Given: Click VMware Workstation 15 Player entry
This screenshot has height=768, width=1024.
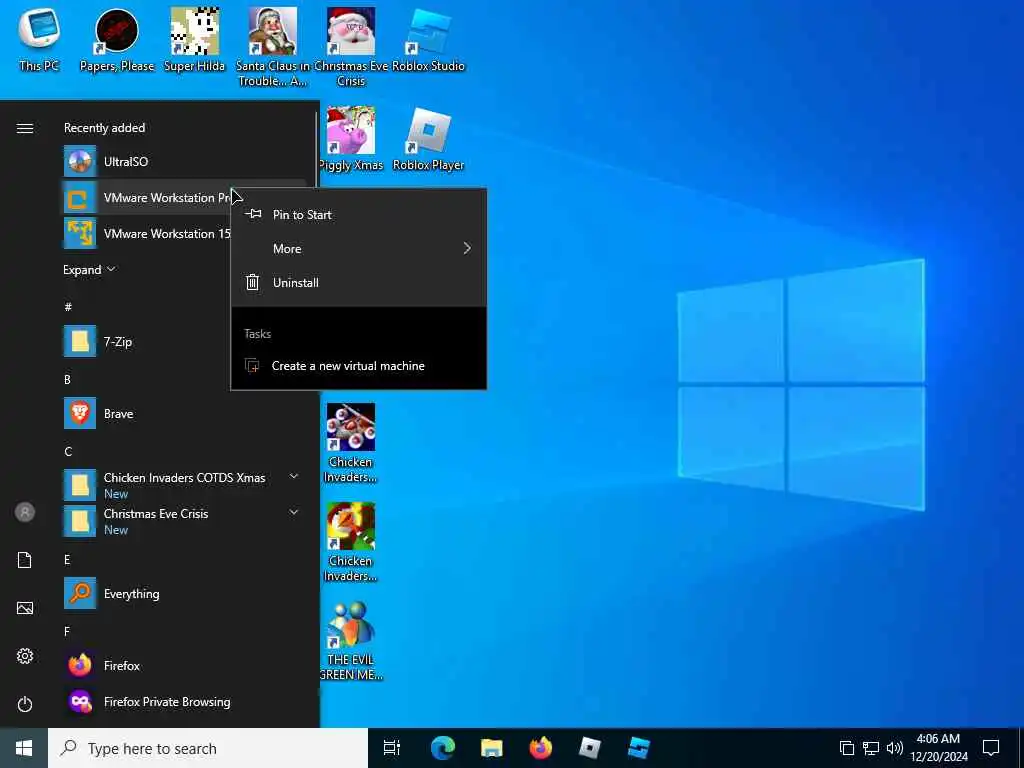Looking at the screenshot, I should click(146, 233).
